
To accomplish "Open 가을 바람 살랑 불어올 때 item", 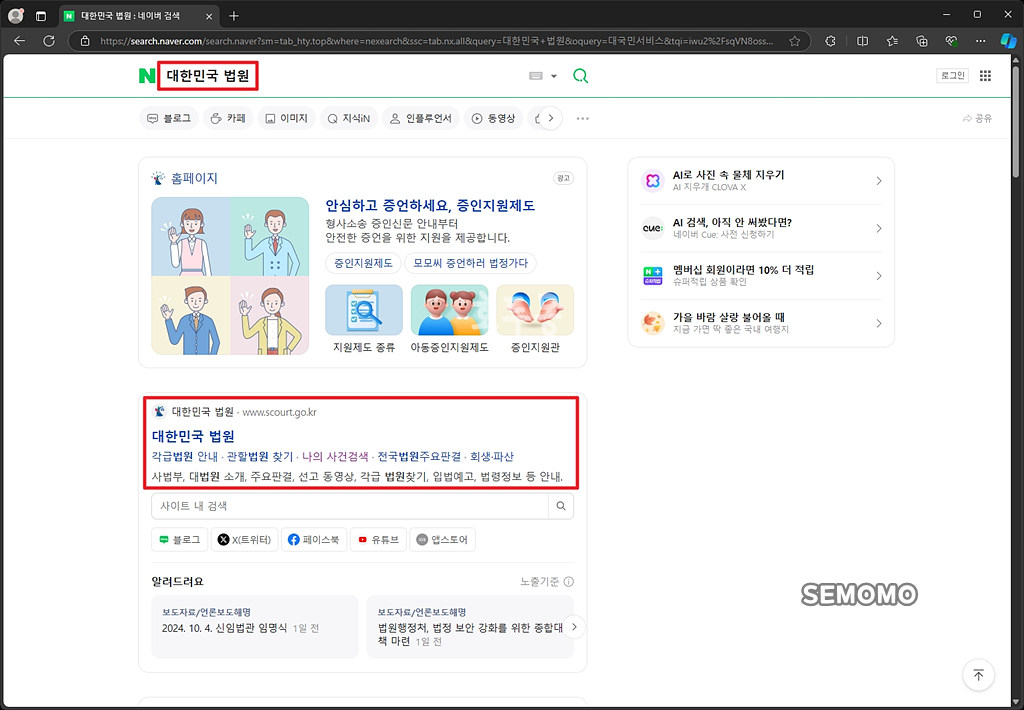I will (x=761, y=323).
